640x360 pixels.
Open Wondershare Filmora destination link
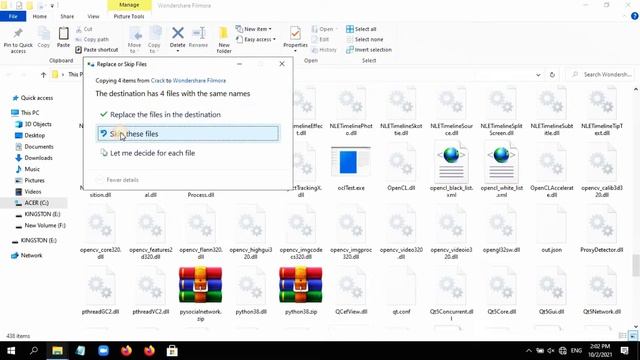(x=199, y=81)
